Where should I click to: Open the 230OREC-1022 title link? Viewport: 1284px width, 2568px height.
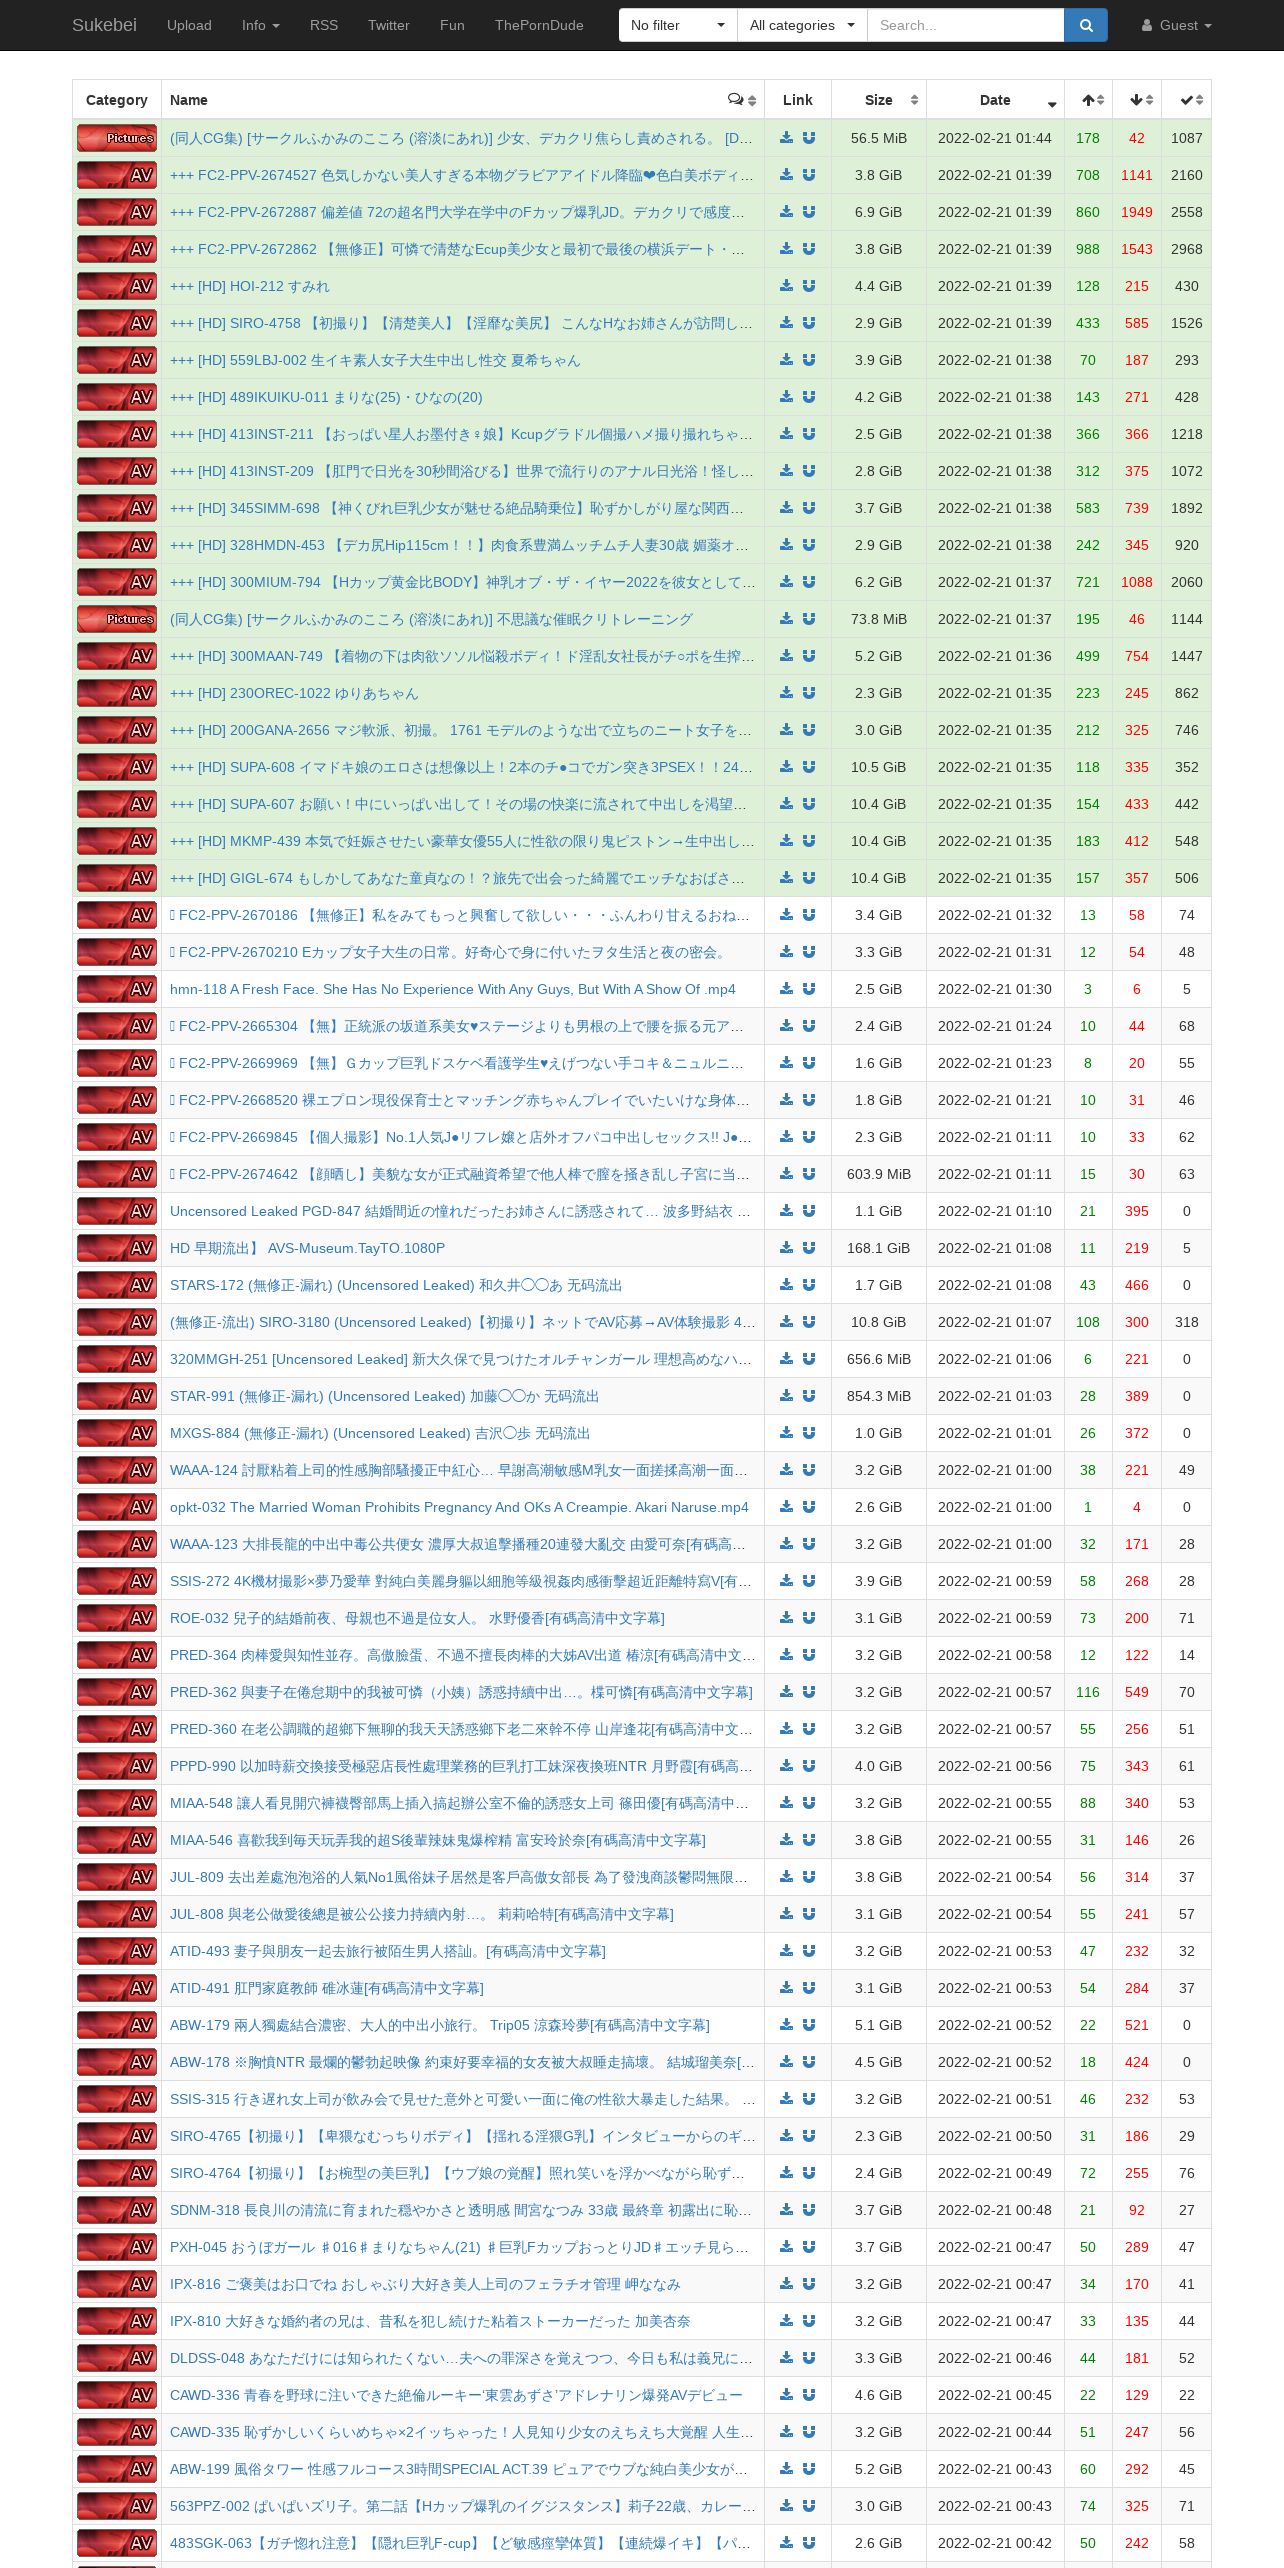click(x=294, y=693)
